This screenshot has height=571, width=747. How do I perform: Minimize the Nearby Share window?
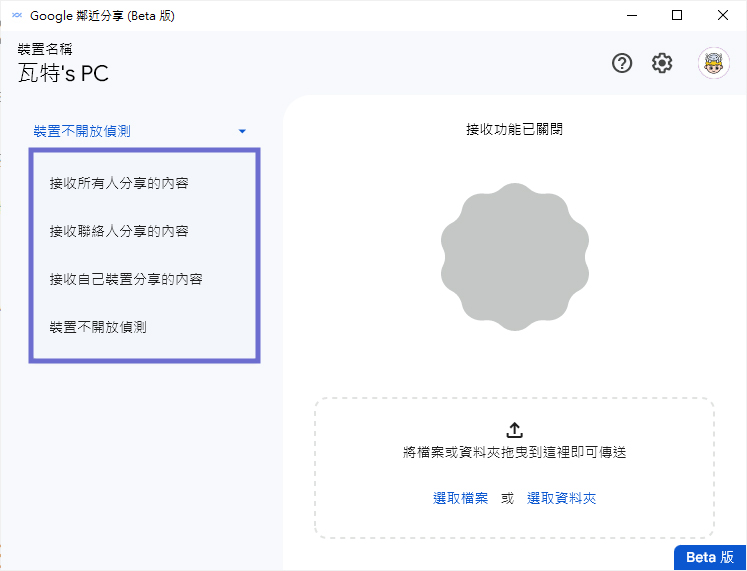coord(632,16)
